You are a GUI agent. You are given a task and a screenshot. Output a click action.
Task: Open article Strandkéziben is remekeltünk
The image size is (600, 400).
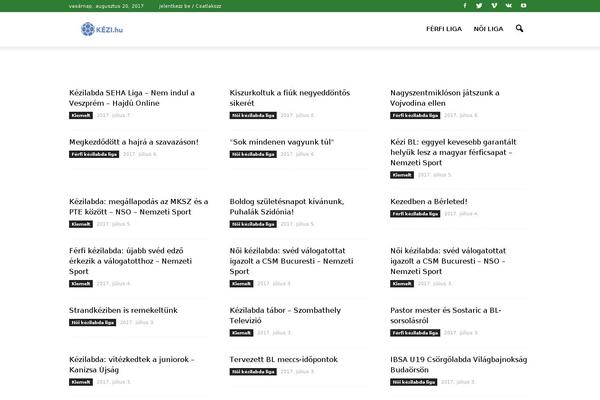[123, 310]
